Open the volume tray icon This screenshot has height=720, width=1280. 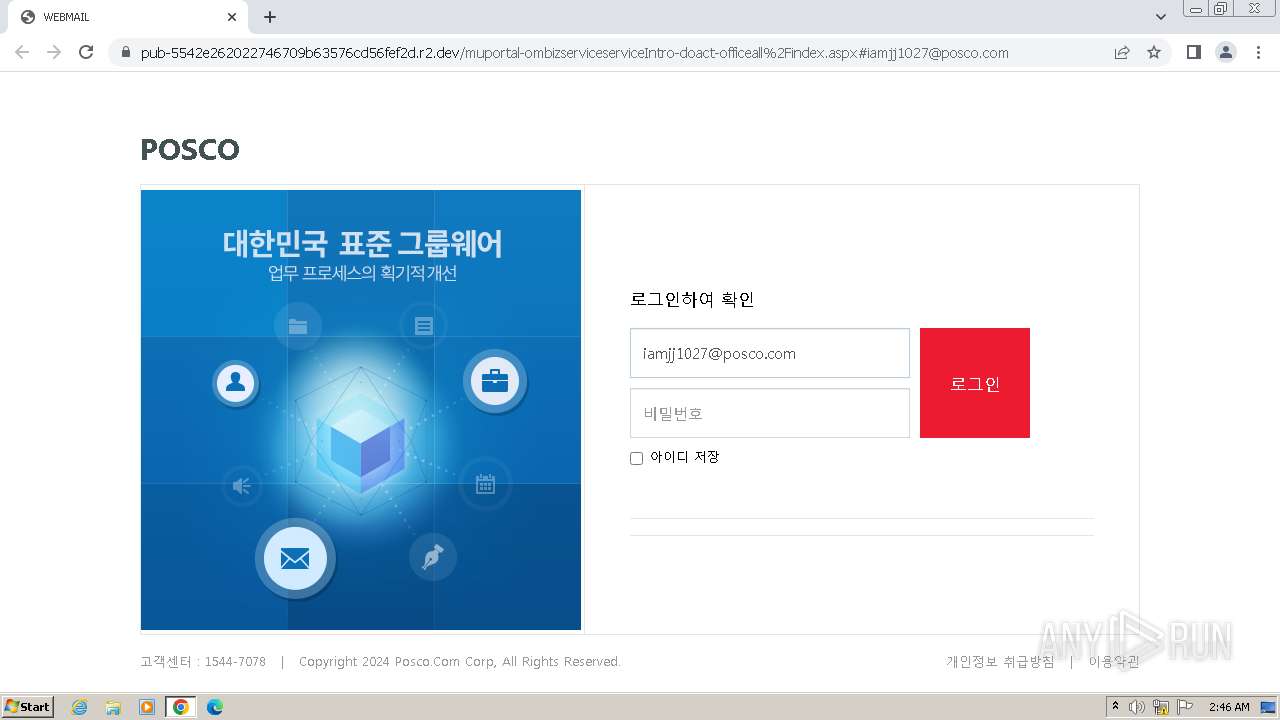coord(1137,707)
